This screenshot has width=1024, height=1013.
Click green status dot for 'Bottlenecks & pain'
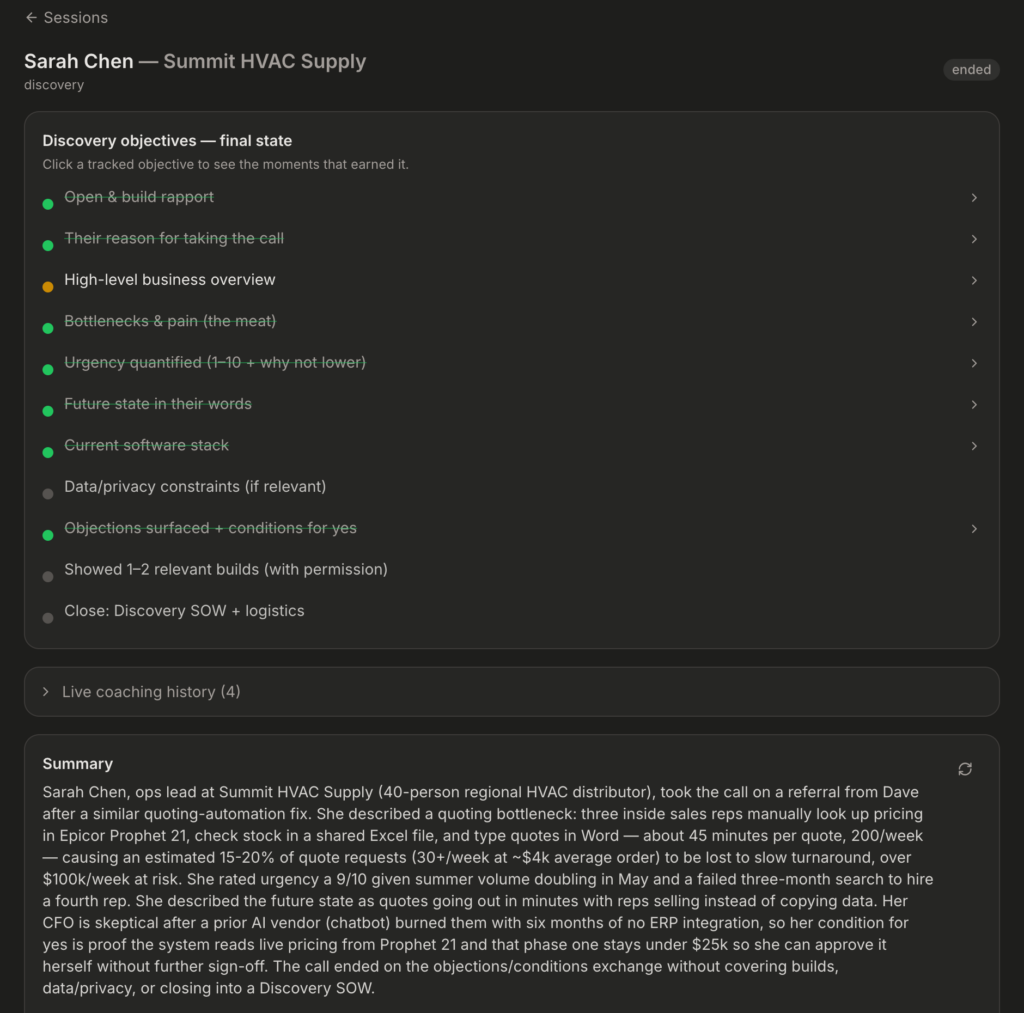pyautogui.click(x=48, y=329)
